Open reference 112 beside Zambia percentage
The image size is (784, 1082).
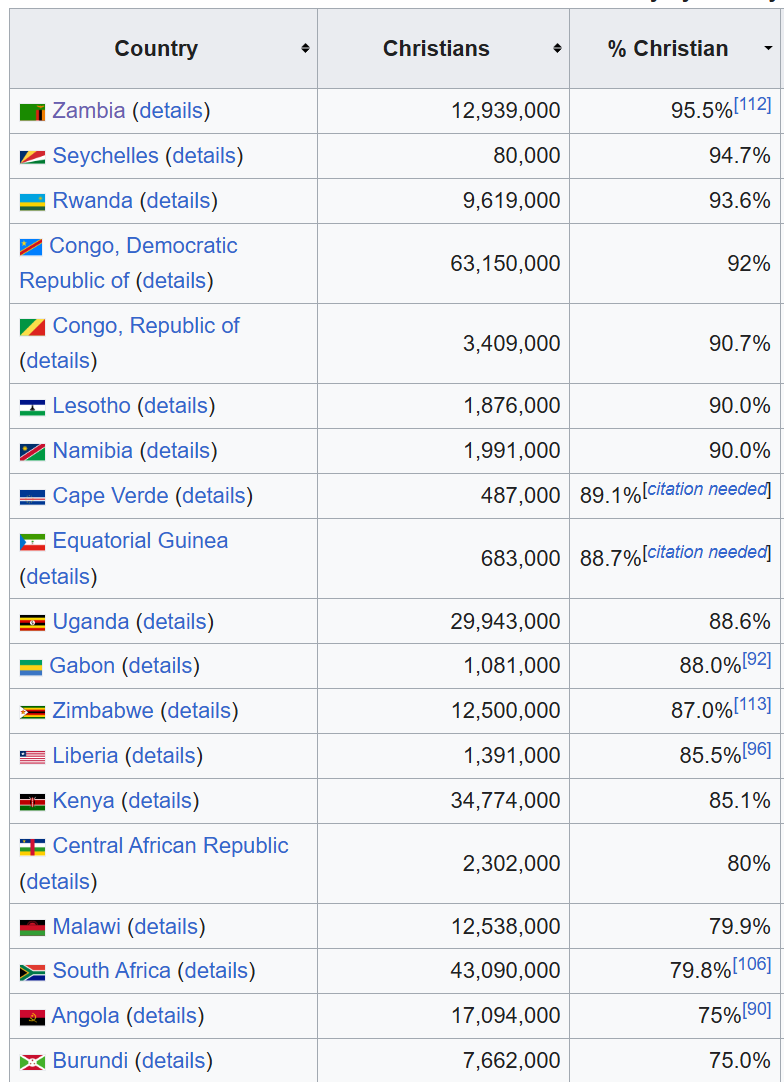pyautogui.click(x=752, y=104)
